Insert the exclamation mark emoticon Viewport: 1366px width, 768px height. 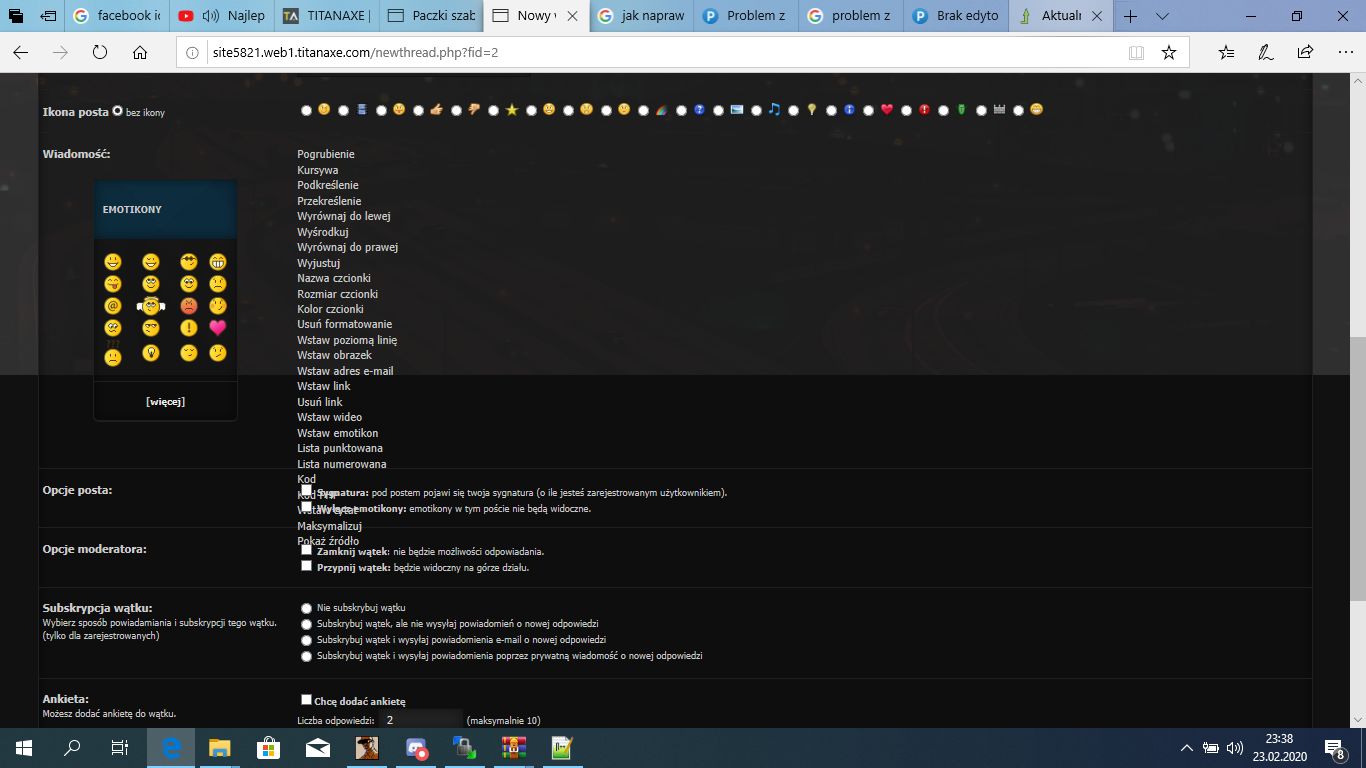189,328
